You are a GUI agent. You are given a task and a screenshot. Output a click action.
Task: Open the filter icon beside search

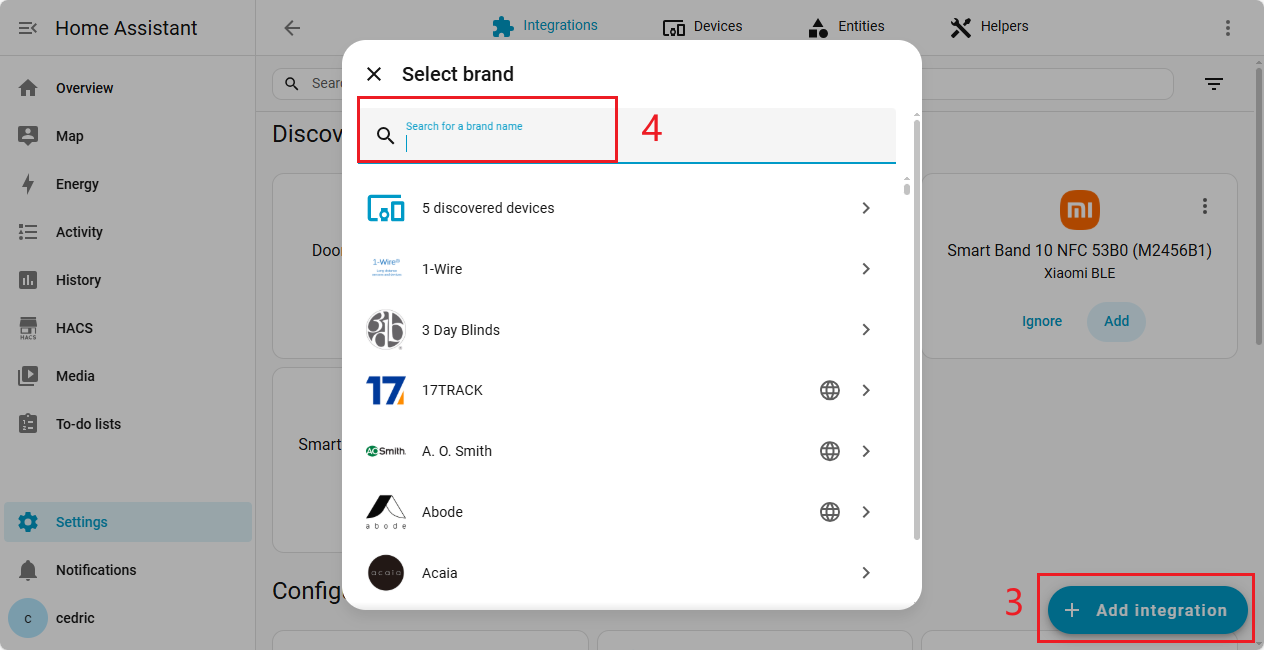[1214, 84]
